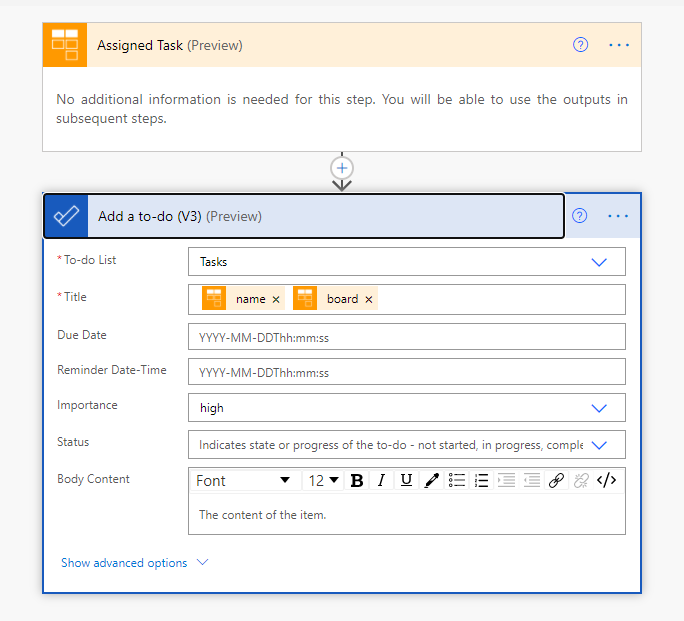The height and width of the screenshot is (621, 684).
Task: Toggle the HTML code view
Action: coord(606,481)
